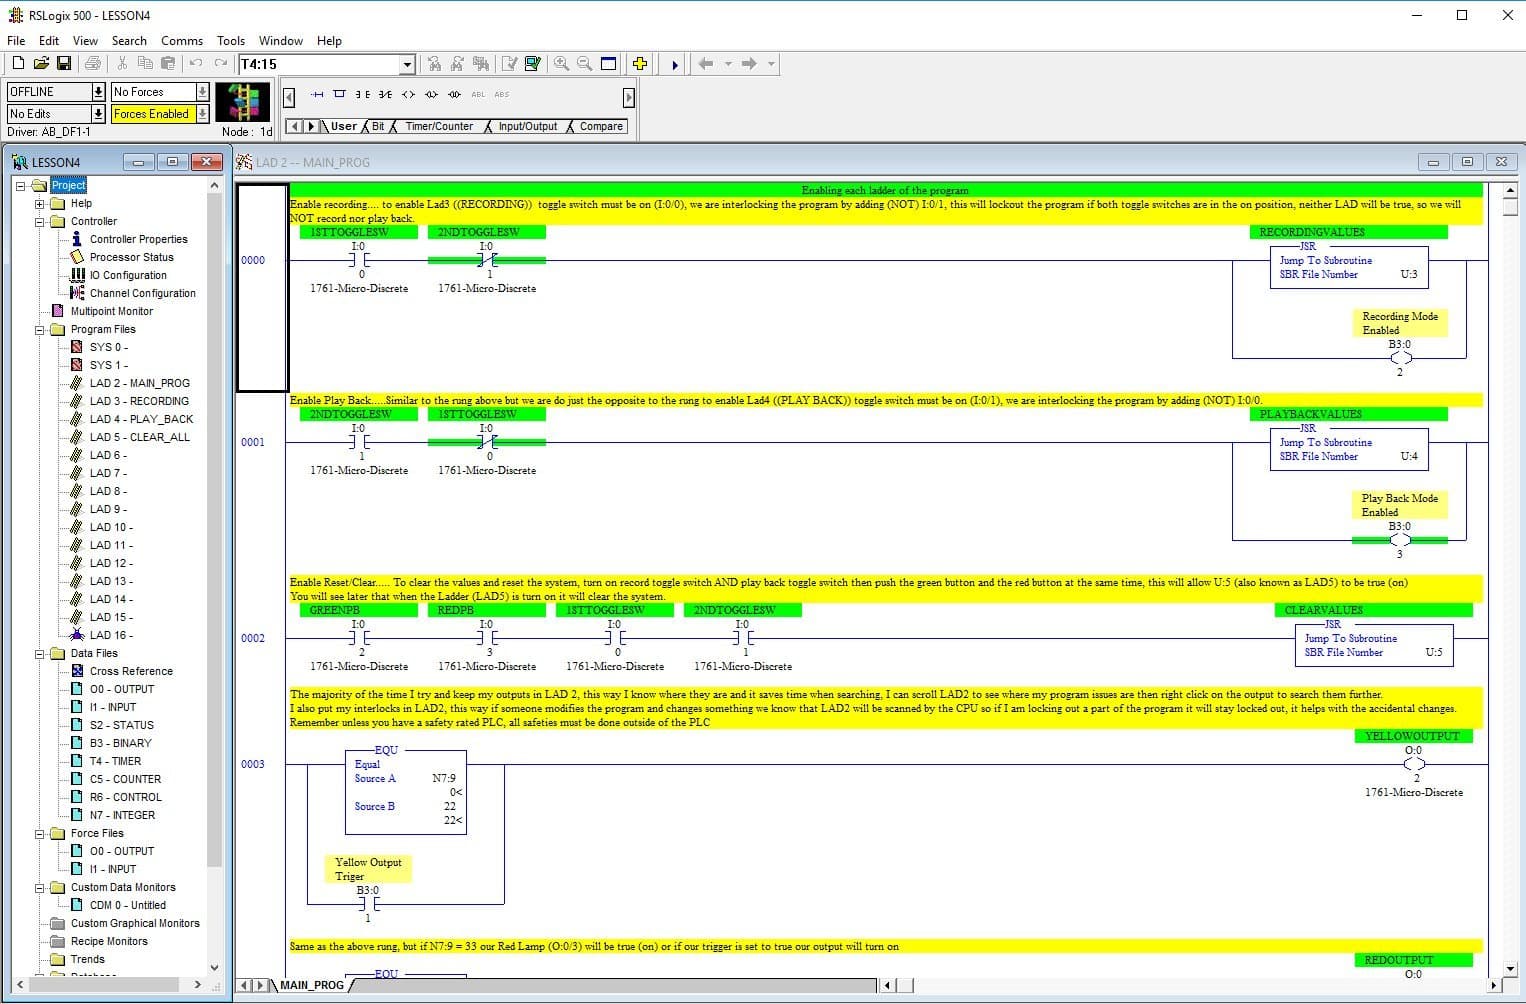Viewport: 1526px width, 1004px height.
Task: Insert a new rung from the instruction palette
Action: (316, 94)
